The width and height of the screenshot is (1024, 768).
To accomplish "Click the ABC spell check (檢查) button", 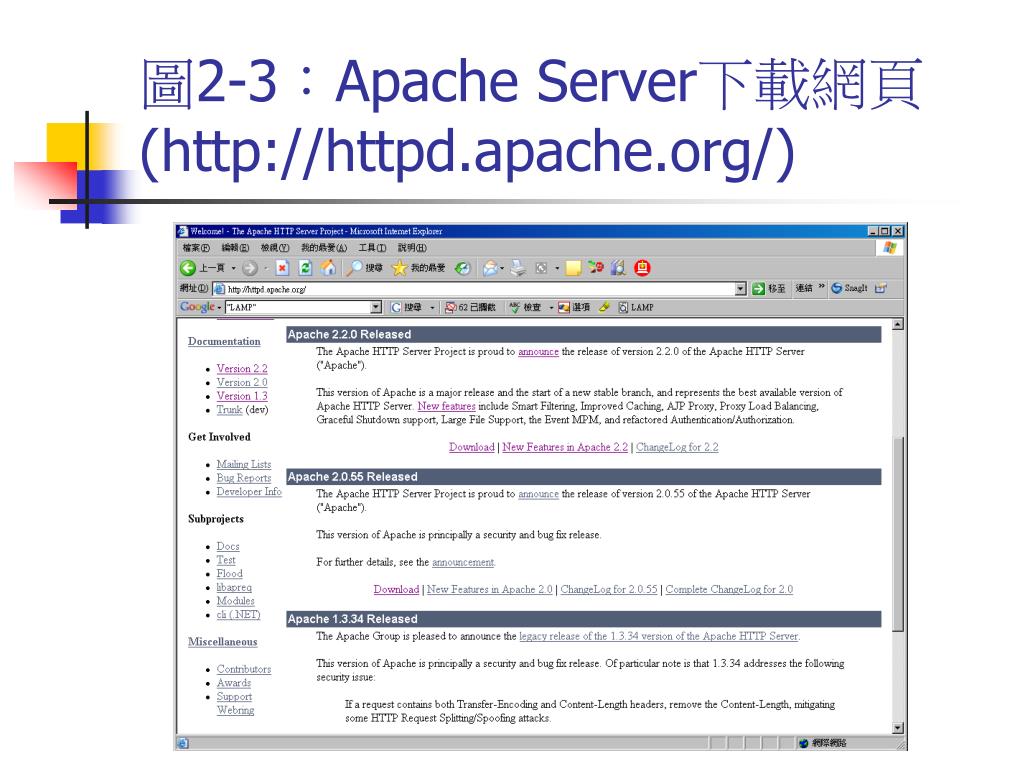I will click(525, 307).
